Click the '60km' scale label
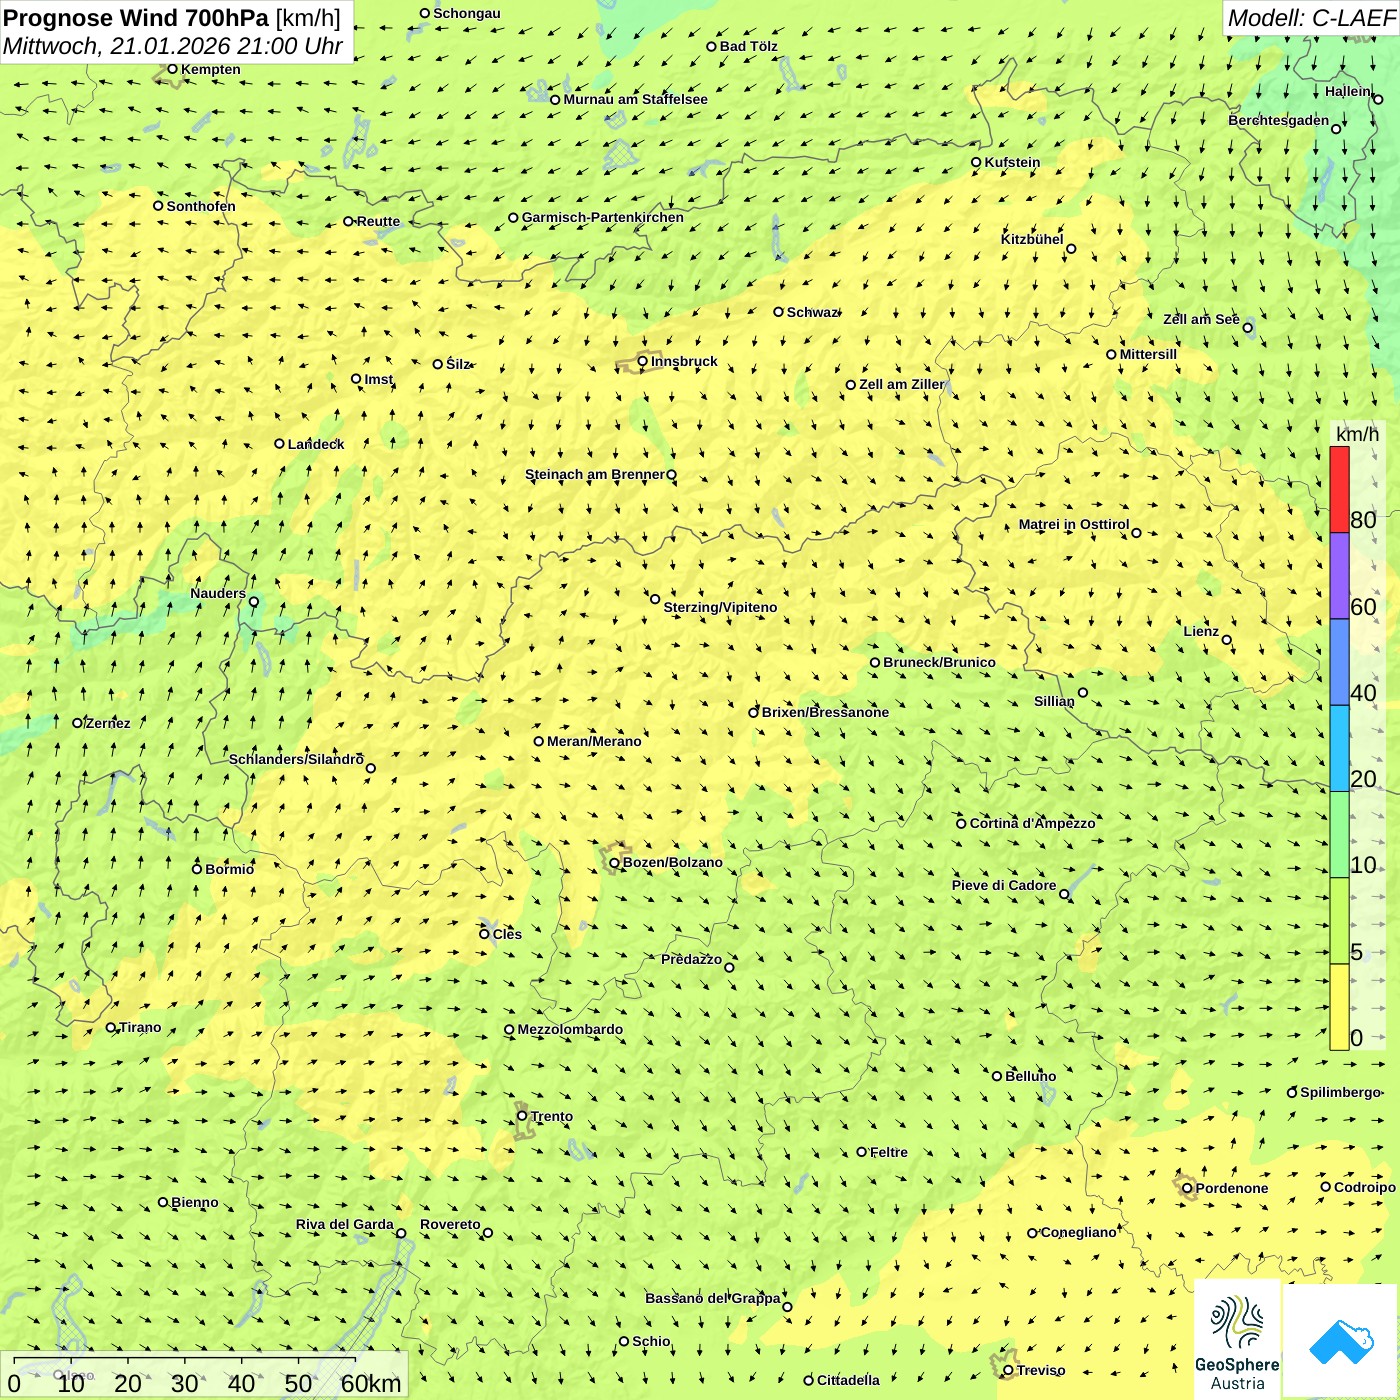Screen dimensions: 1400x1400 coord(371,1384)
